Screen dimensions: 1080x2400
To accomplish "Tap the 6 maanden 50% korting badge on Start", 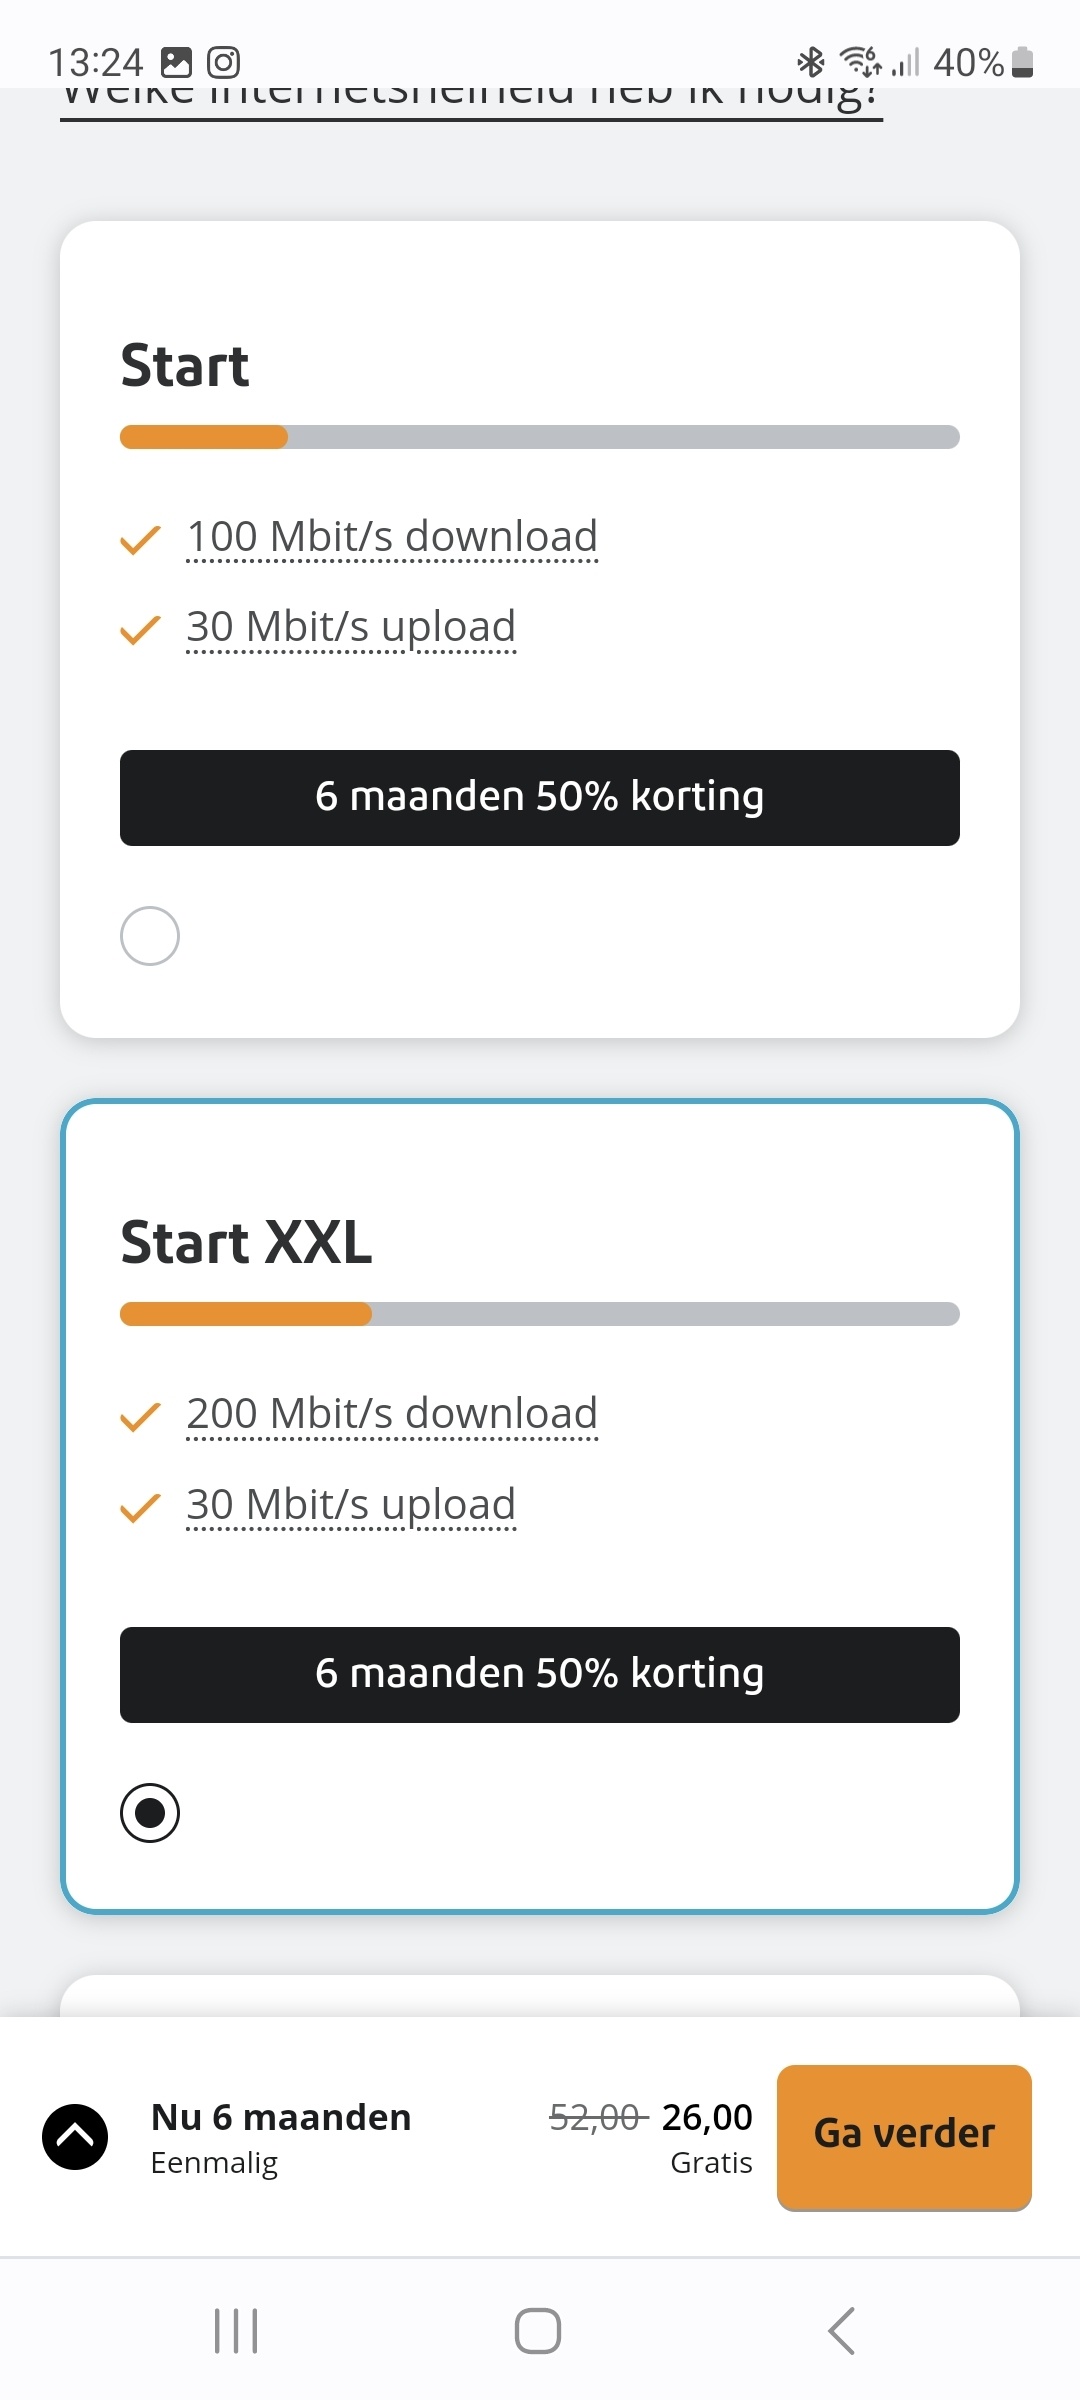I will 540,797.
